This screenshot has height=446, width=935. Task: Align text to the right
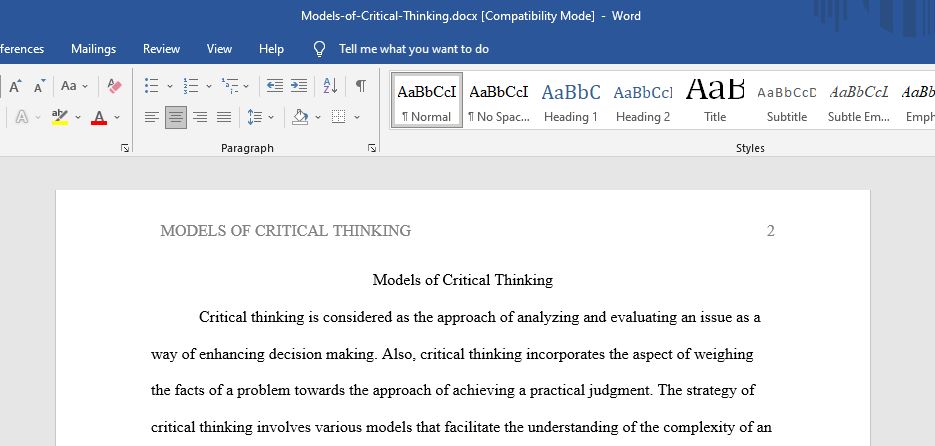click(x=200, y=117)
